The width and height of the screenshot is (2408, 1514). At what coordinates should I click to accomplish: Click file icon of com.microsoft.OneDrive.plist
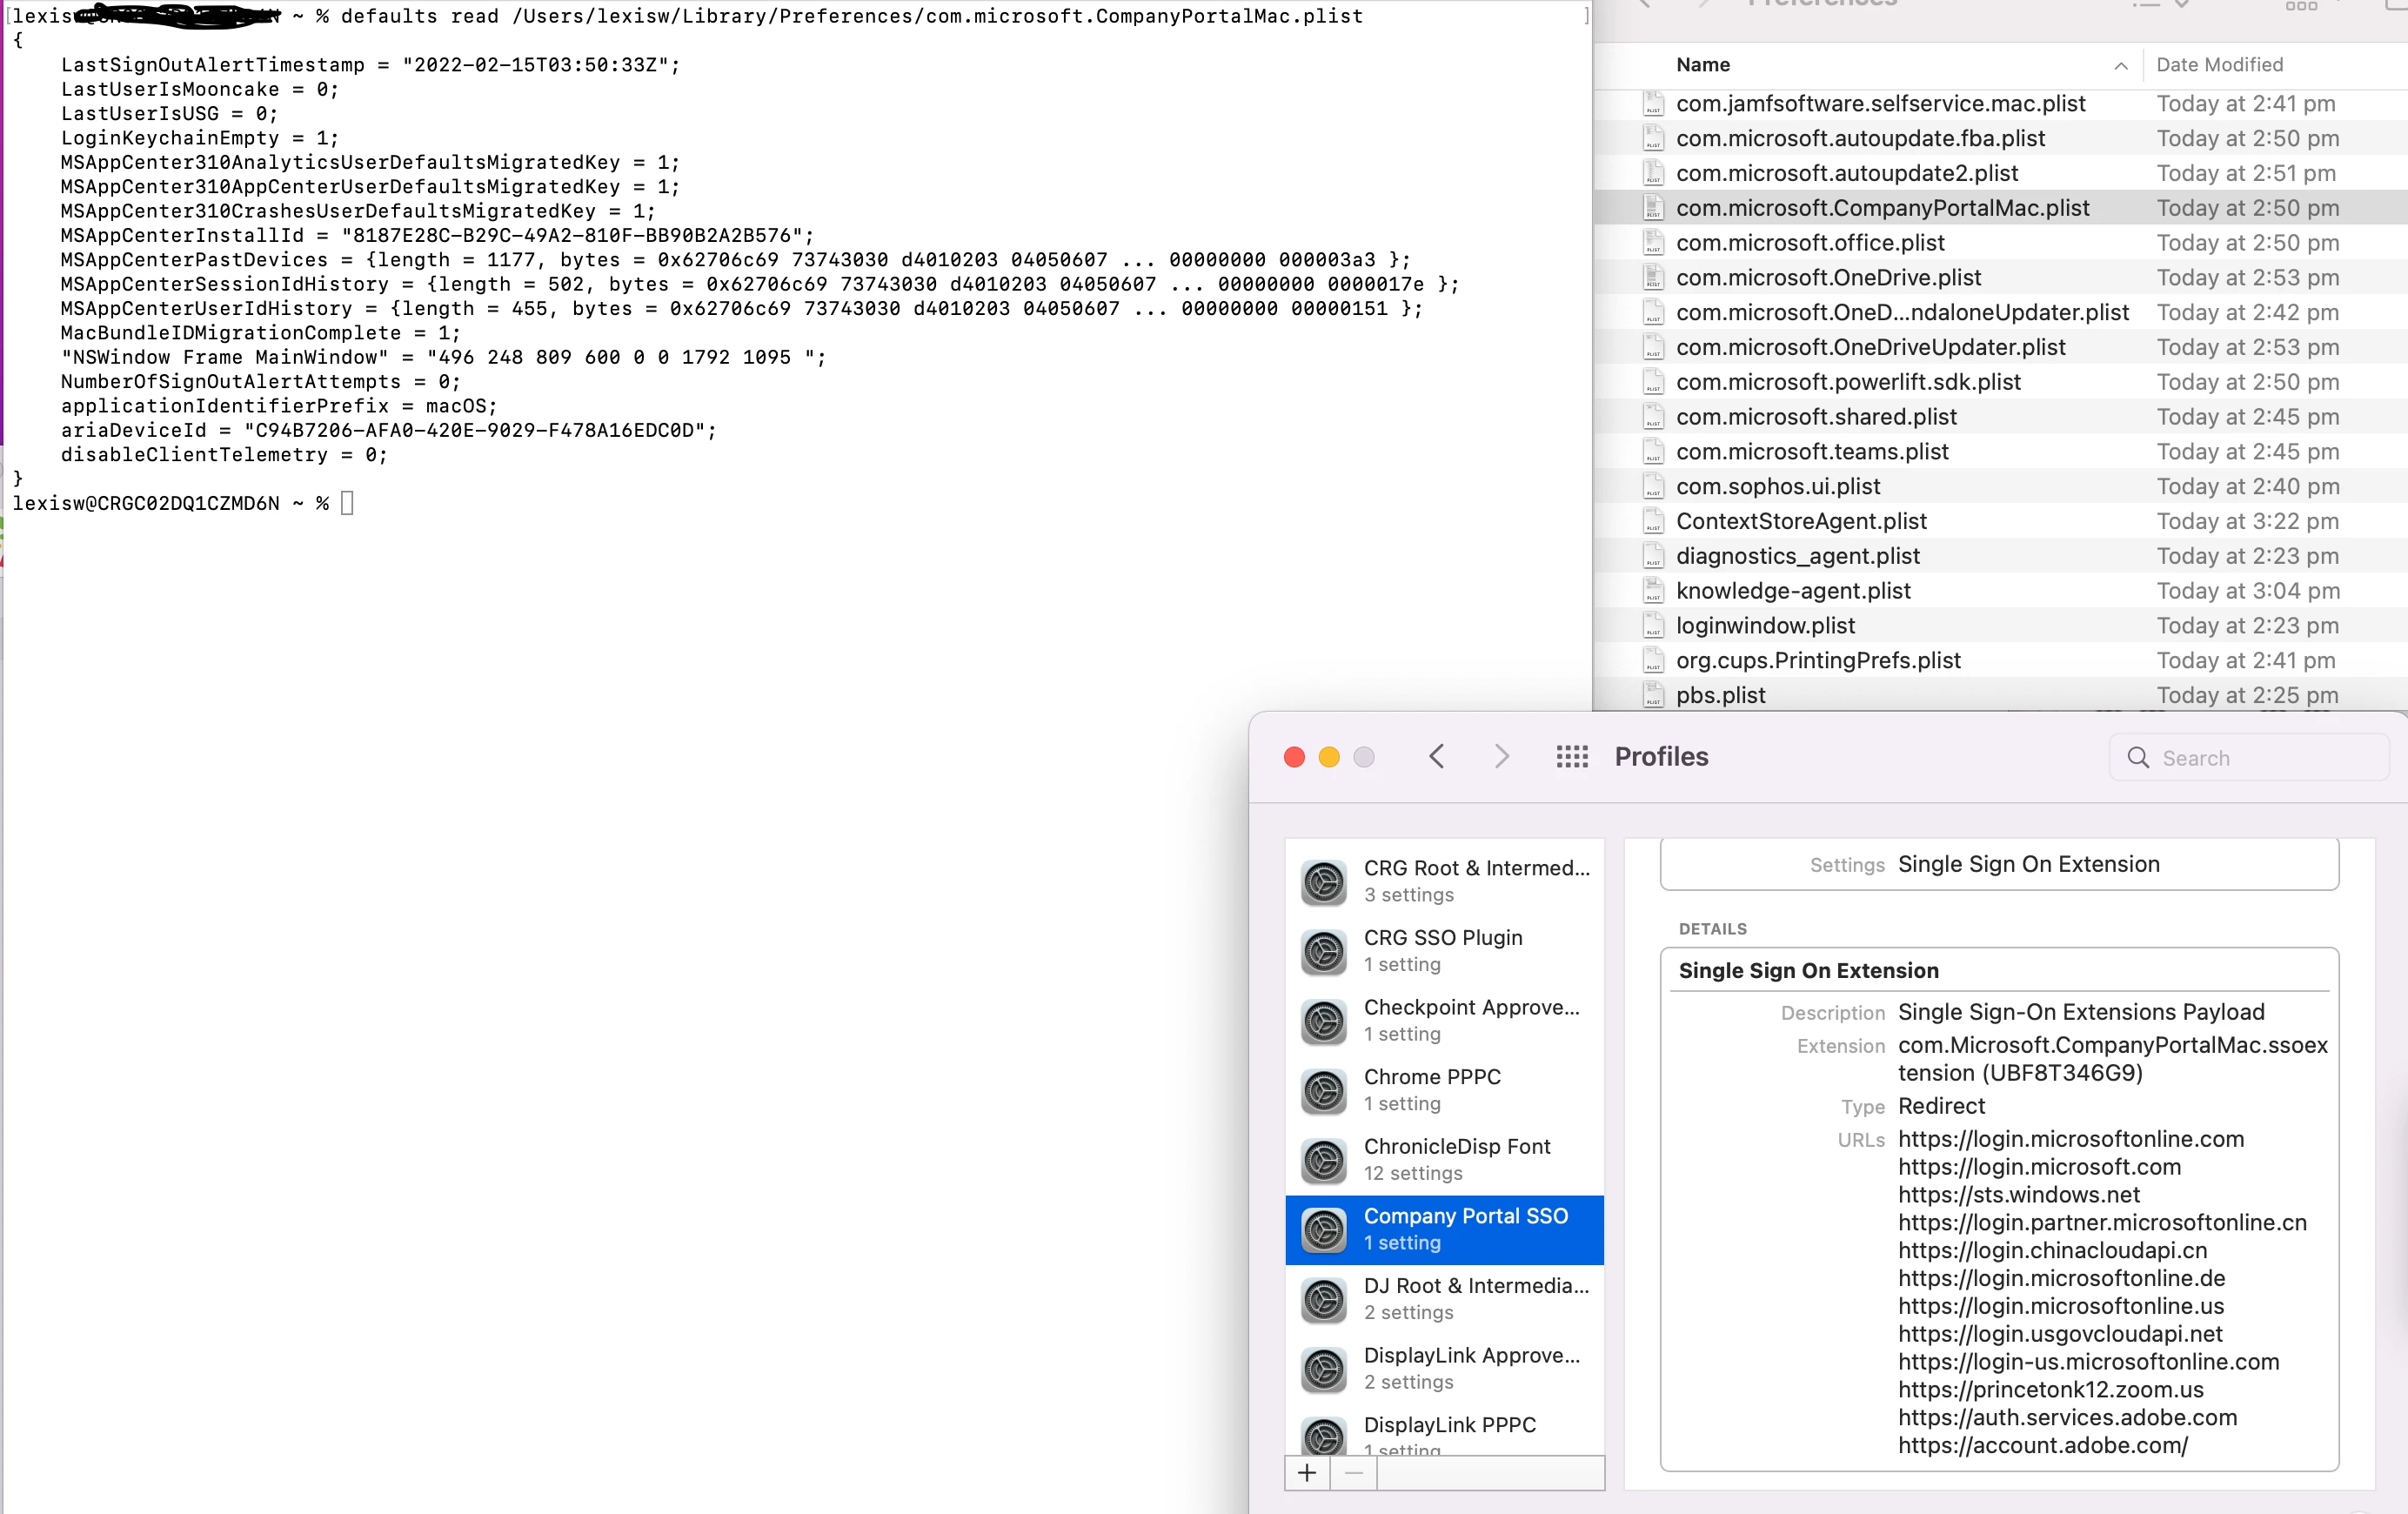pos(1653,278)
